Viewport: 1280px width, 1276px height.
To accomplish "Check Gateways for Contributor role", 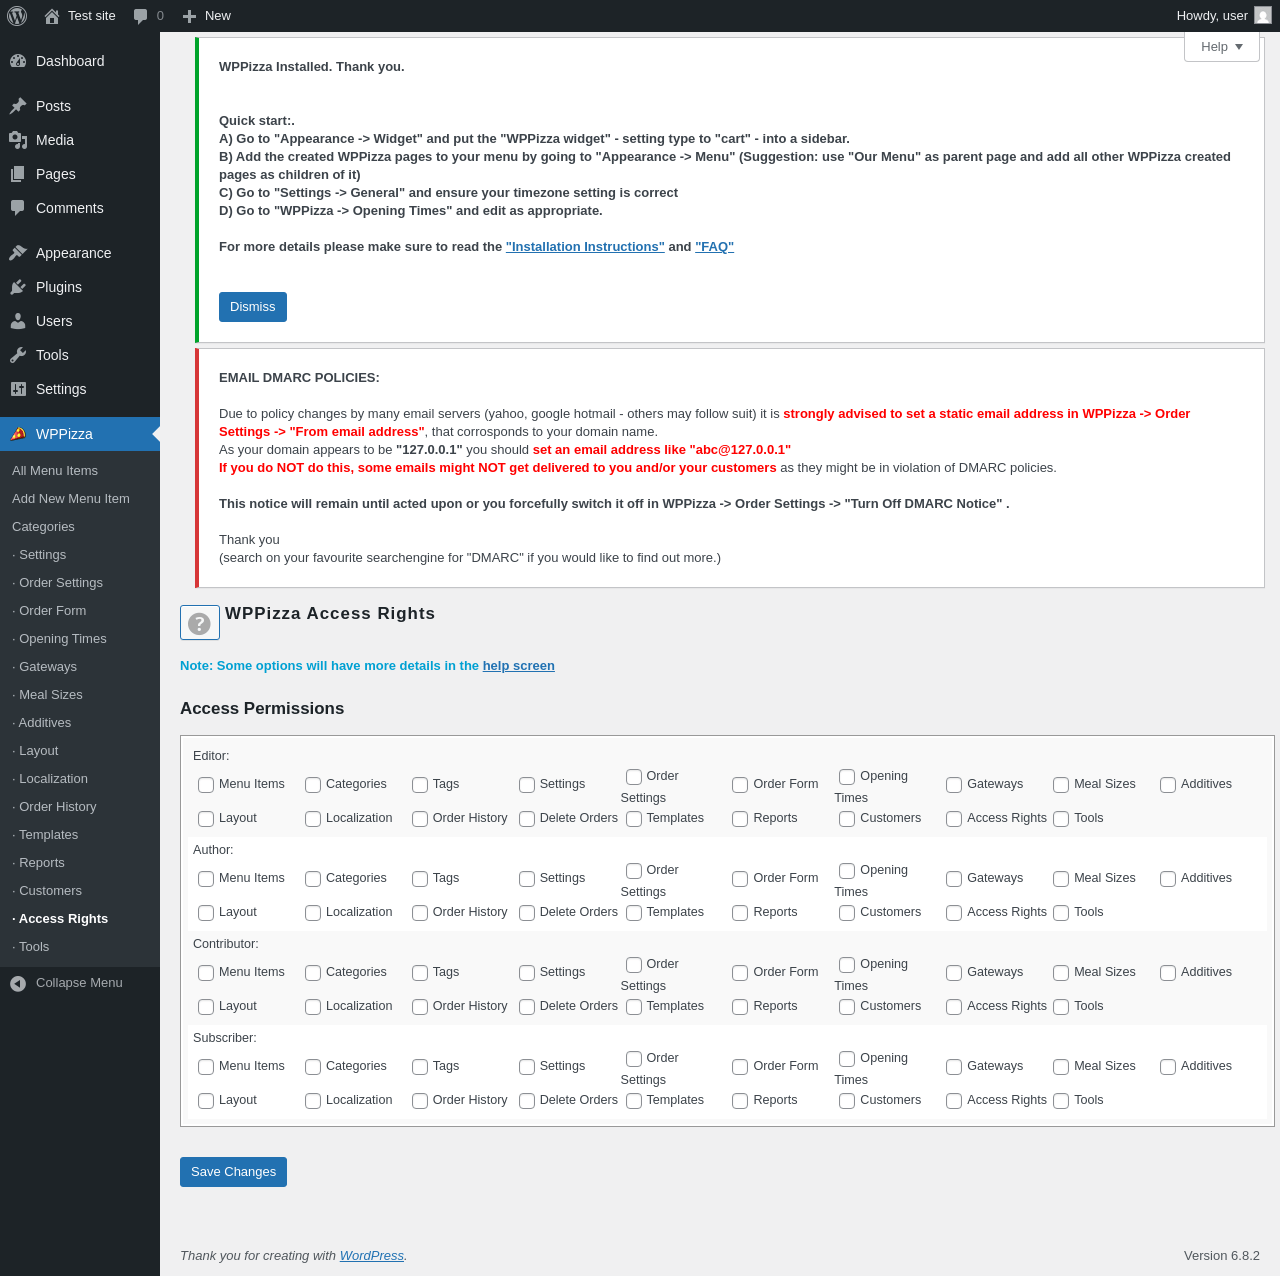I will click(x=954, y=973).
